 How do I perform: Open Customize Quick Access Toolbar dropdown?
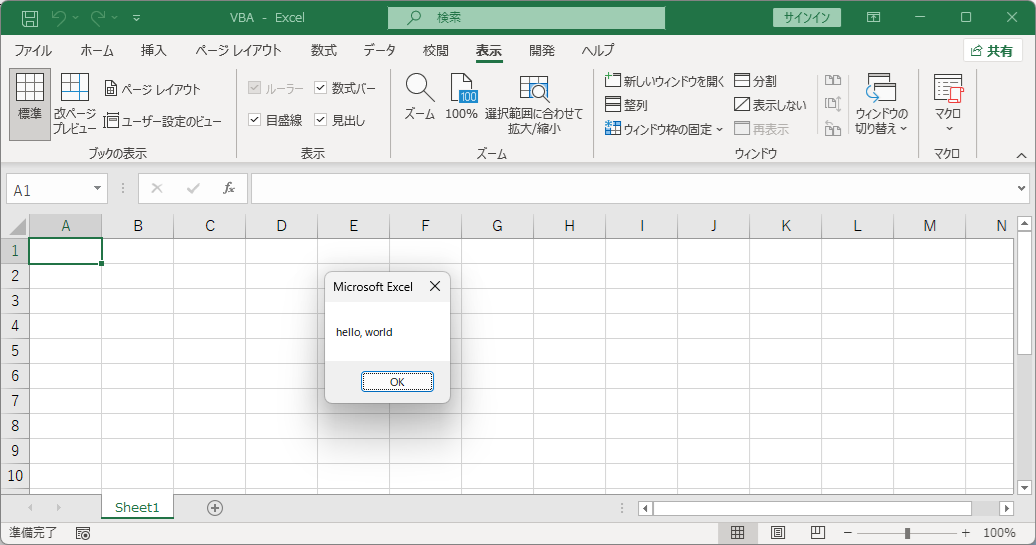point(136,18)
